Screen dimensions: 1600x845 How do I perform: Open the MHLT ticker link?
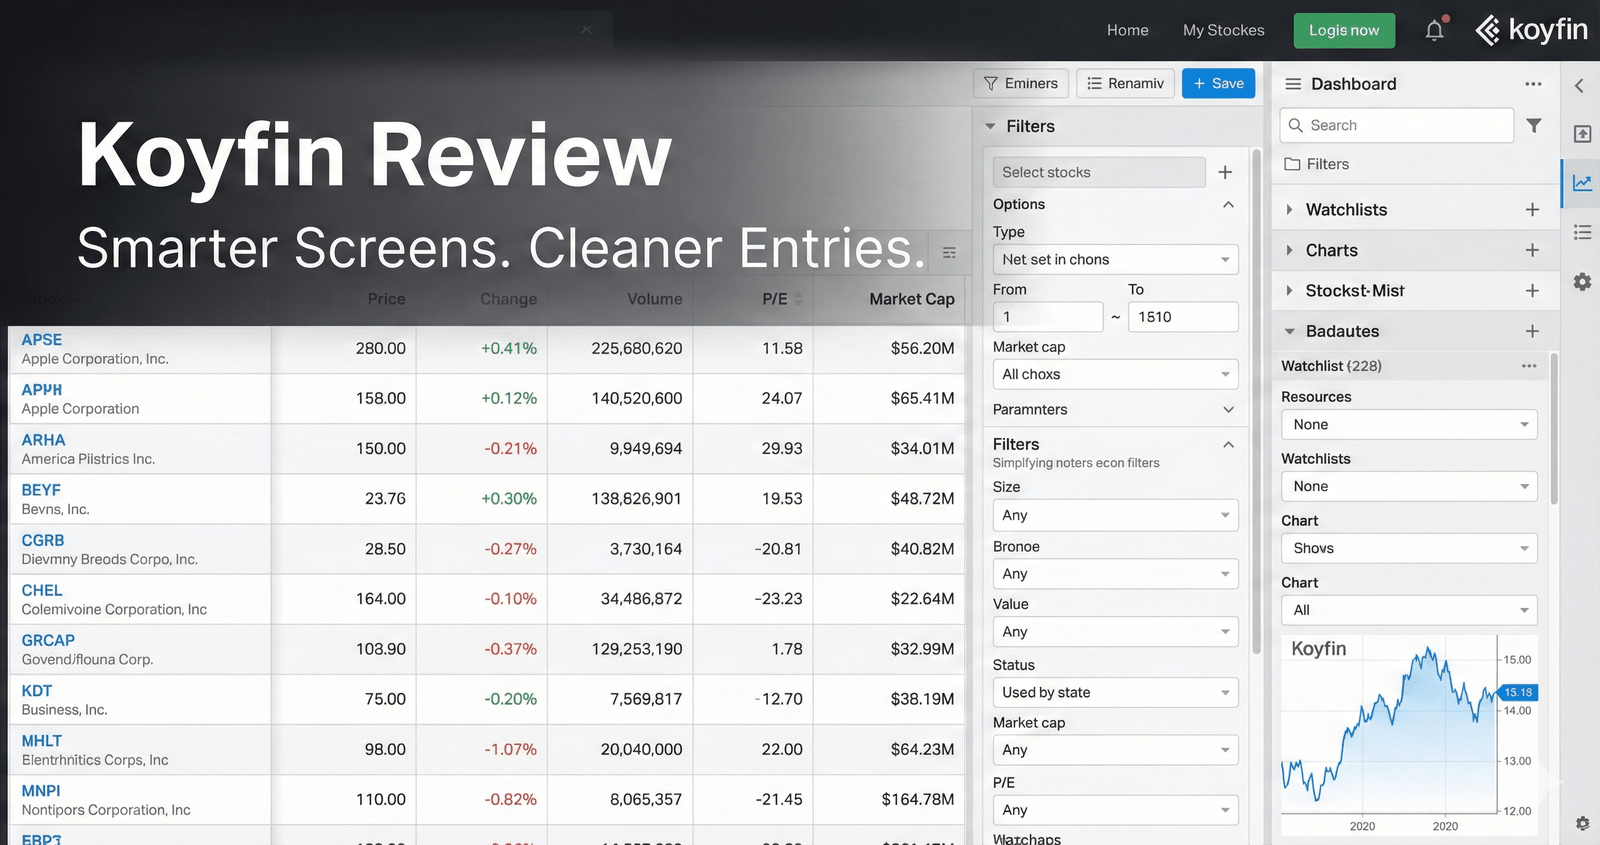pyautogui.click(x=42, y=741)
